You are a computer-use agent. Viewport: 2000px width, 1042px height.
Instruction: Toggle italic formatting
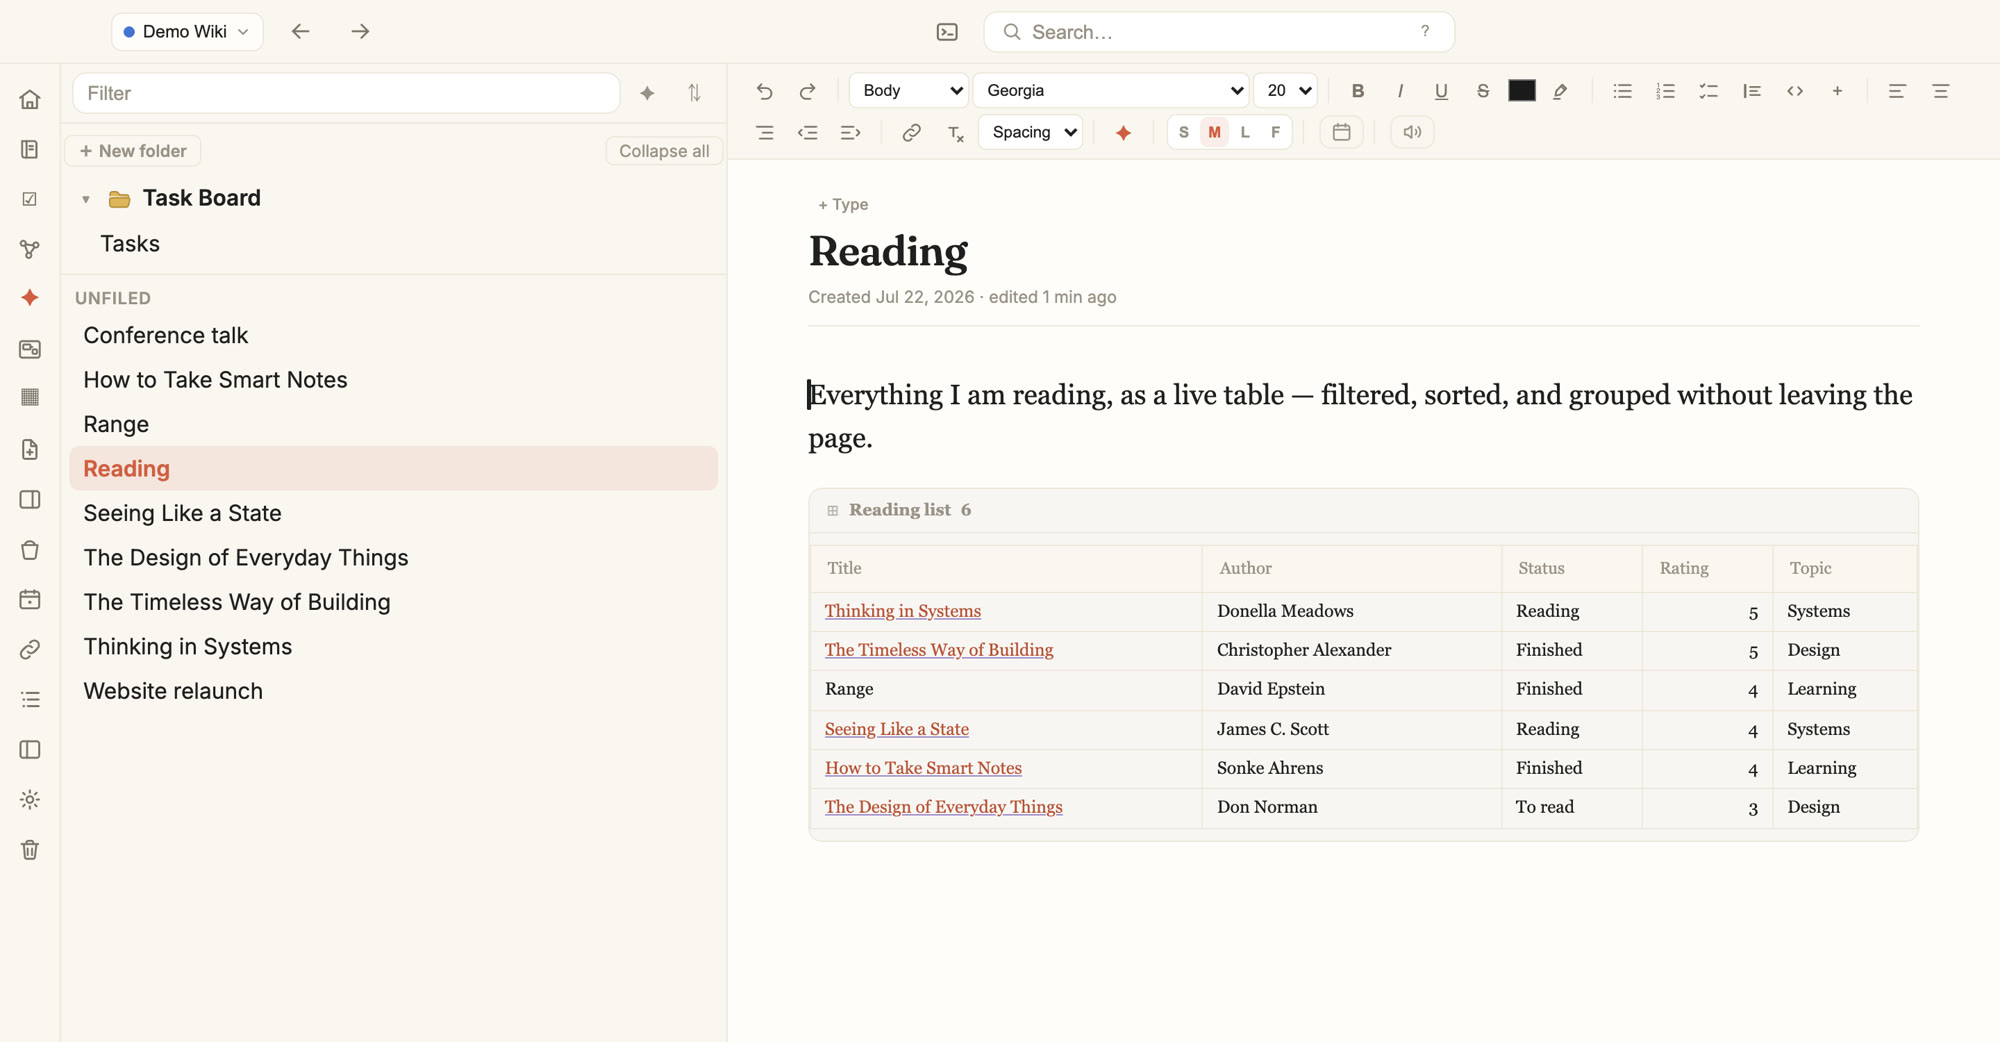(x=1400, y=91)
